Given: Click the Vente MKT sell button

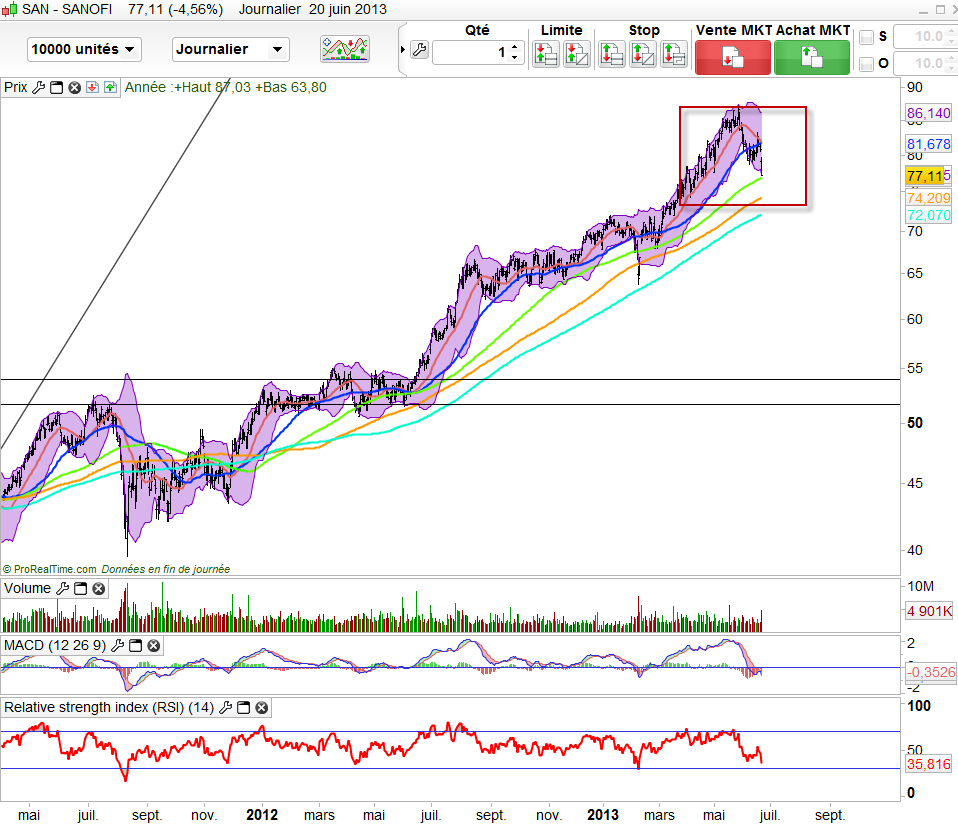Looking at the screenshot, I should (733, 56).
